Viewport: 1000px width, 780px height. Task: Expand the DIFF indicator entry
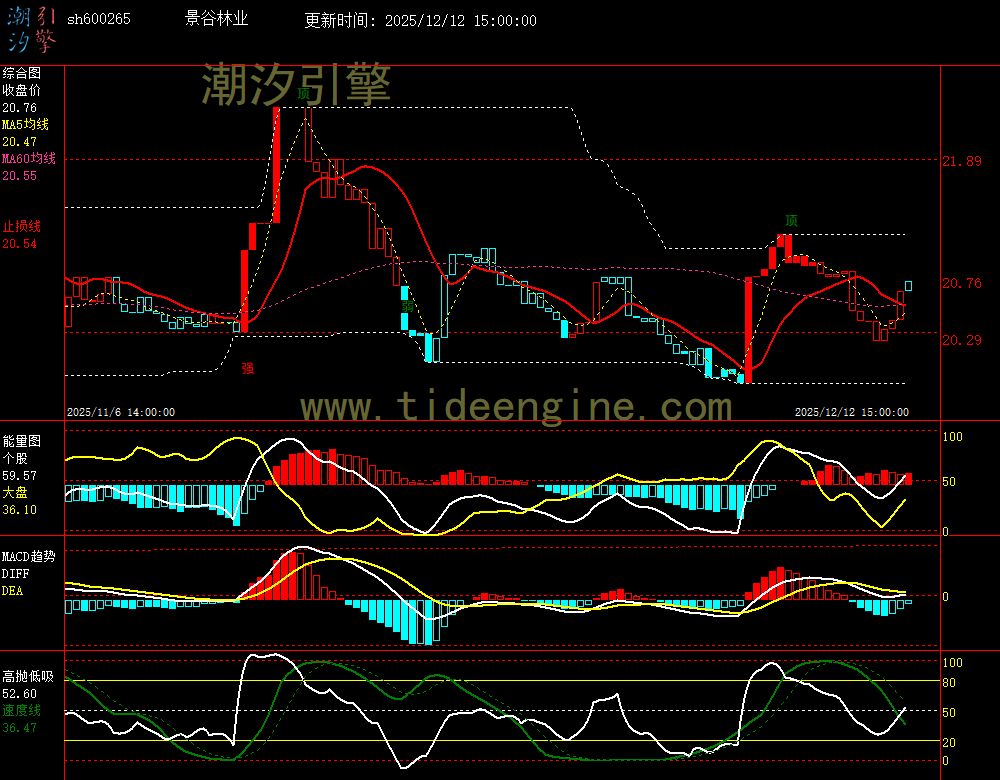[x=13, y=573]
